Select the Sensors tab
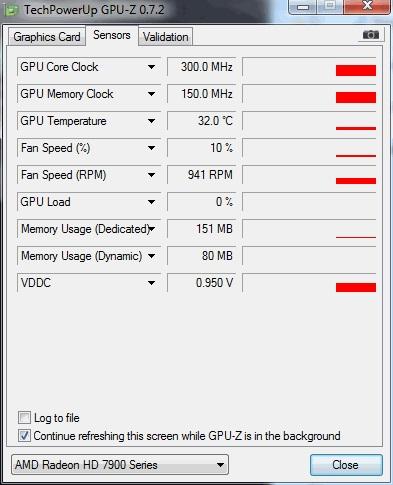Viewport: 393px width, 485px height. [x=112, y=35]
